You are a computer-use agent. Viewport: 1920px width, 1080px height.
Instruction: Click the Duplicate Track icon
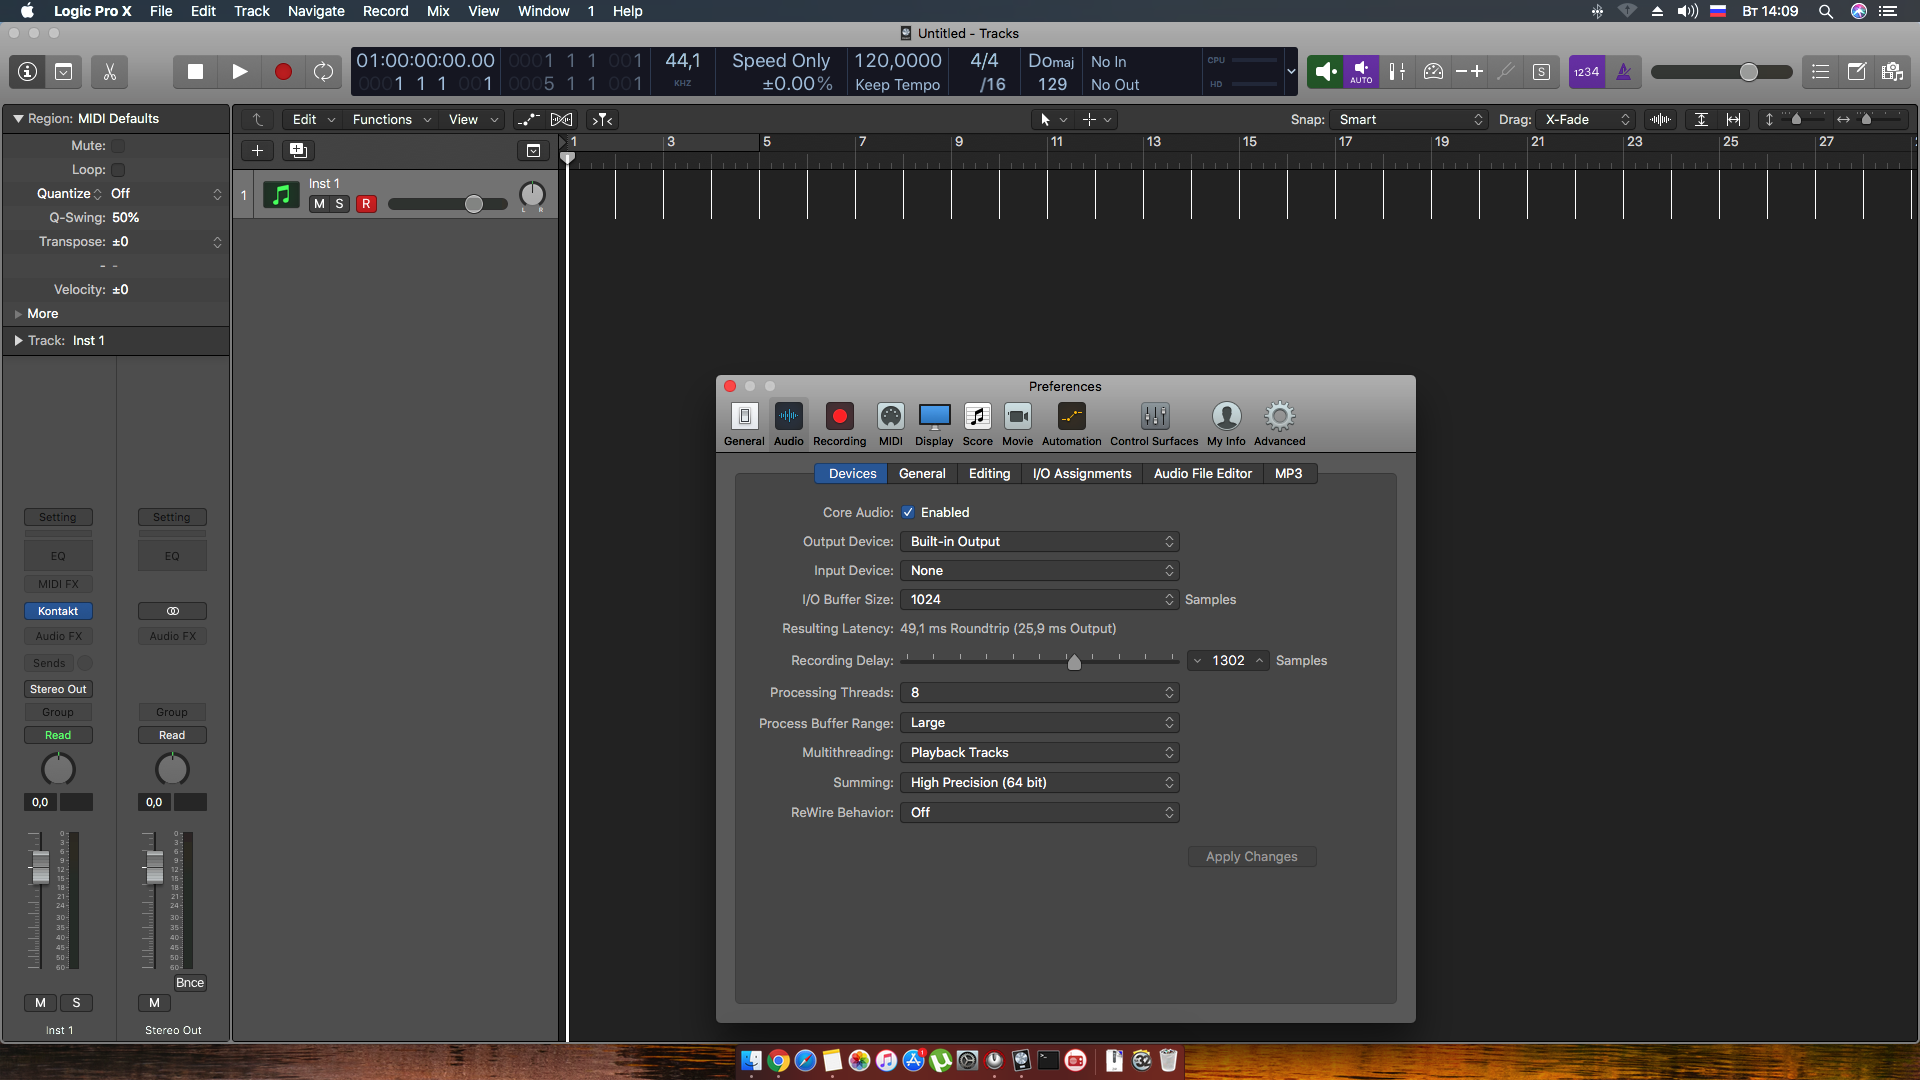click(298, 151)
